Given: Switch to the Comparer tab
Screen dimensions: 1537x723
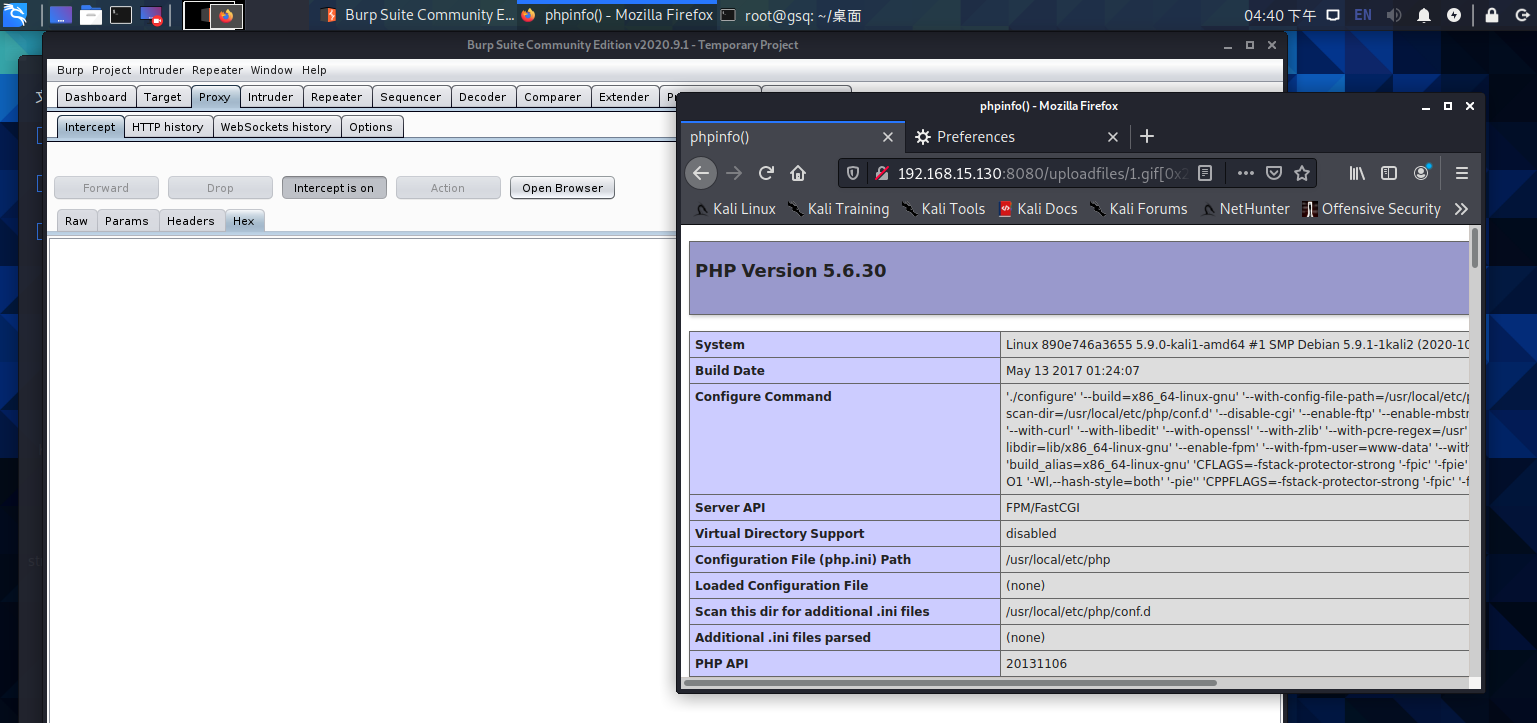Looking at the screenshot, I should tap(553, 97).
